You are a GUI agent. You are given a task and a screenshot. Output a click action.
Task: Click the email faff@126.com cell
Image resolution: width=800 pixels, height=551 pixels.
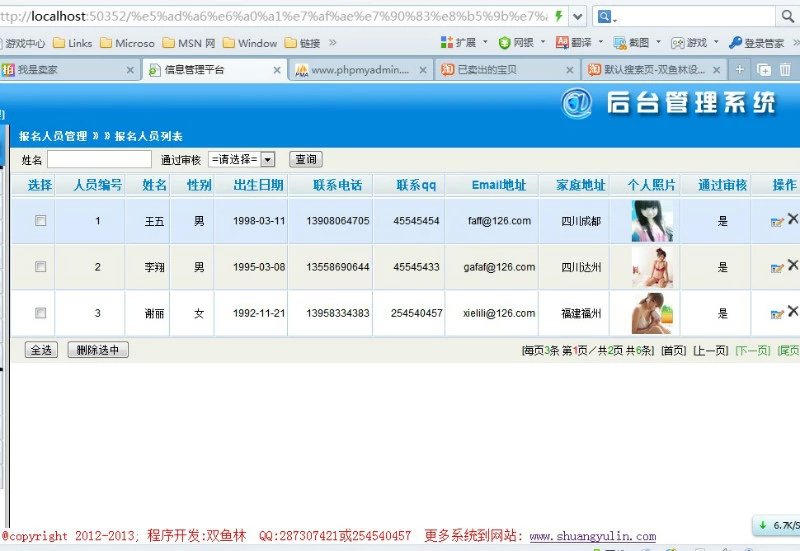point(499,221)
